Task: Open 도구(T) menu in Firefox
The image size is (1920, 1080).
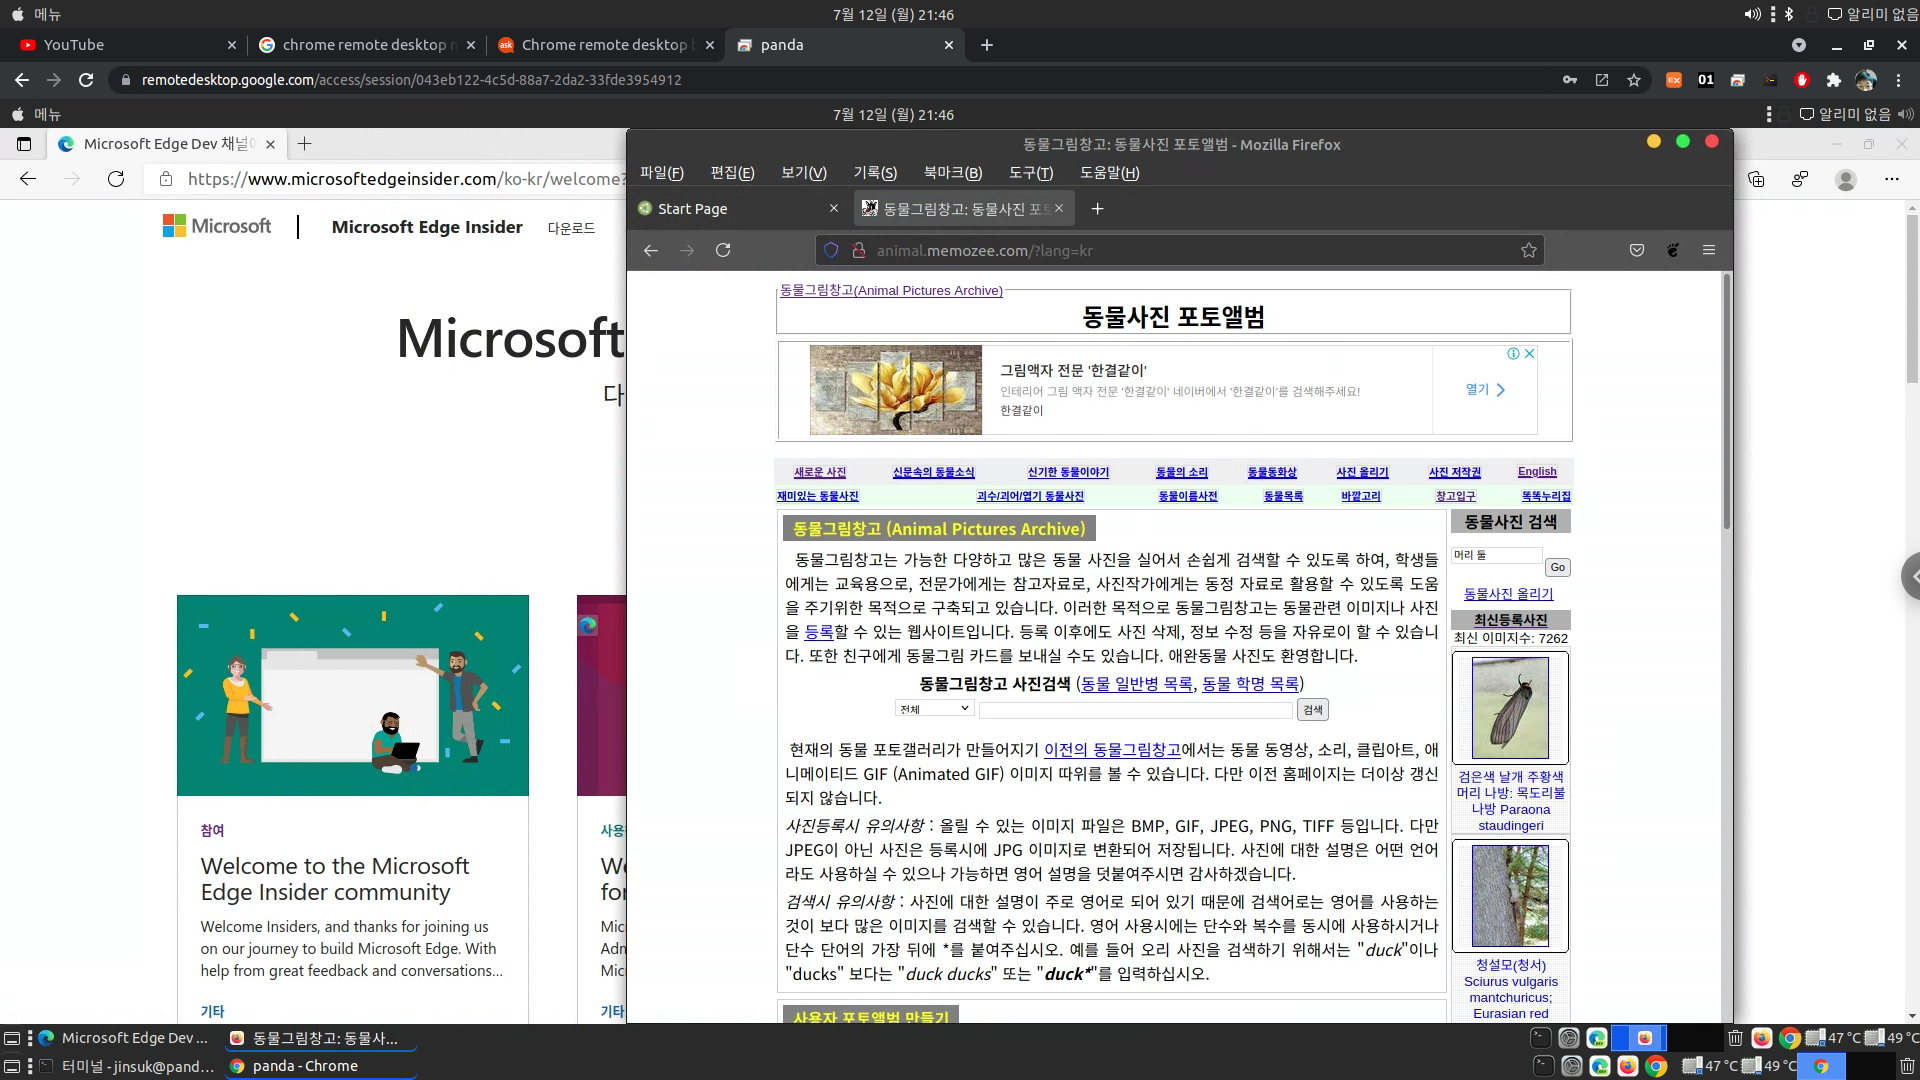Action: [1031, 172]
